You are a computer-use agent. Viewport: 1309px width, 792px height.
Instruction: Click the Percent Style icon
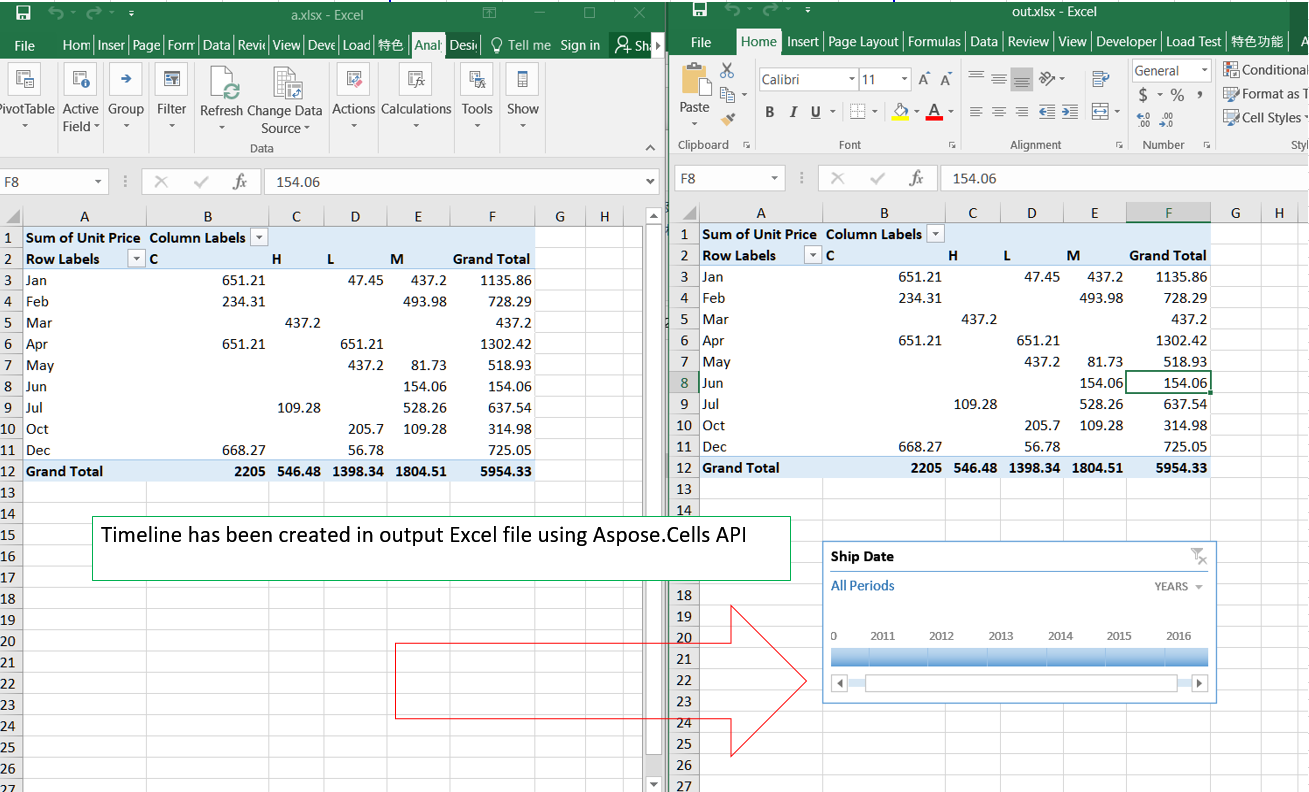1177,95
